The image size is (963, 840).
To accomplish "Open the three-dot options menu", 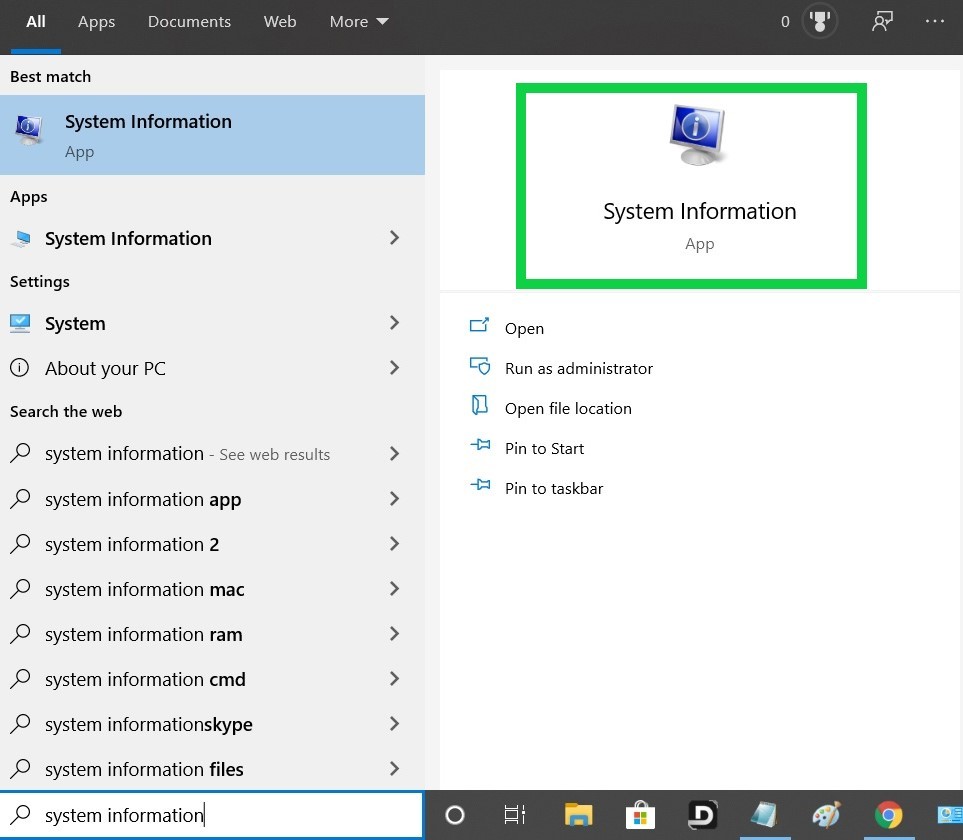I will (934, 22).
